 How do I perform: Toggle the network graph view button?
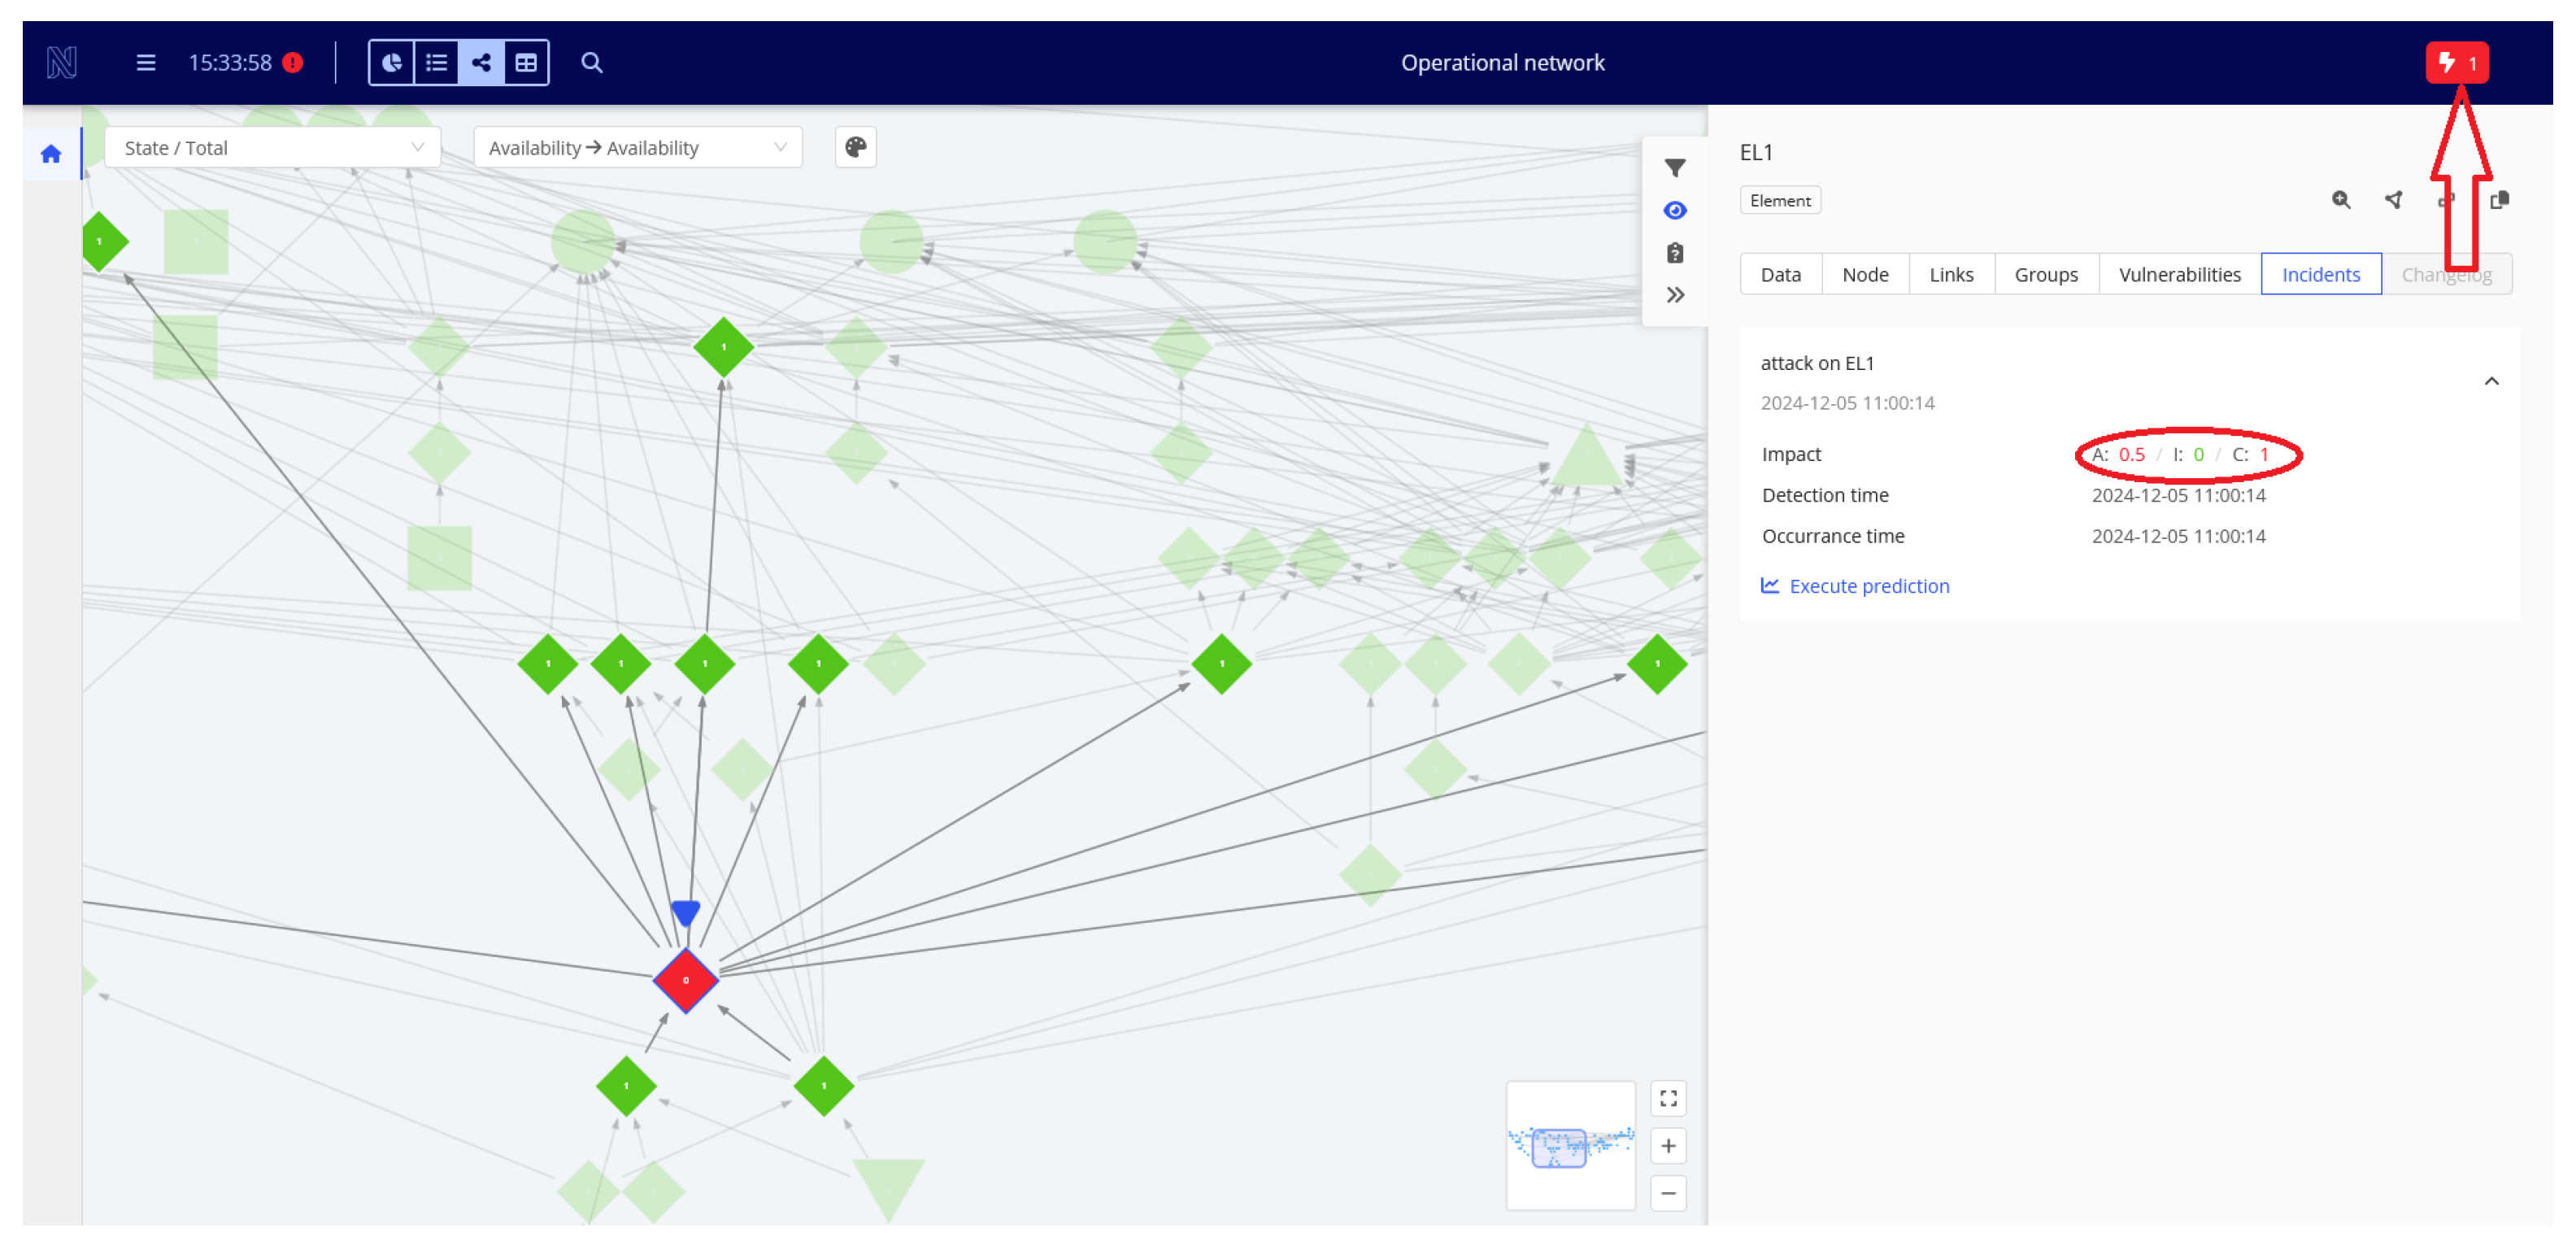481,63
